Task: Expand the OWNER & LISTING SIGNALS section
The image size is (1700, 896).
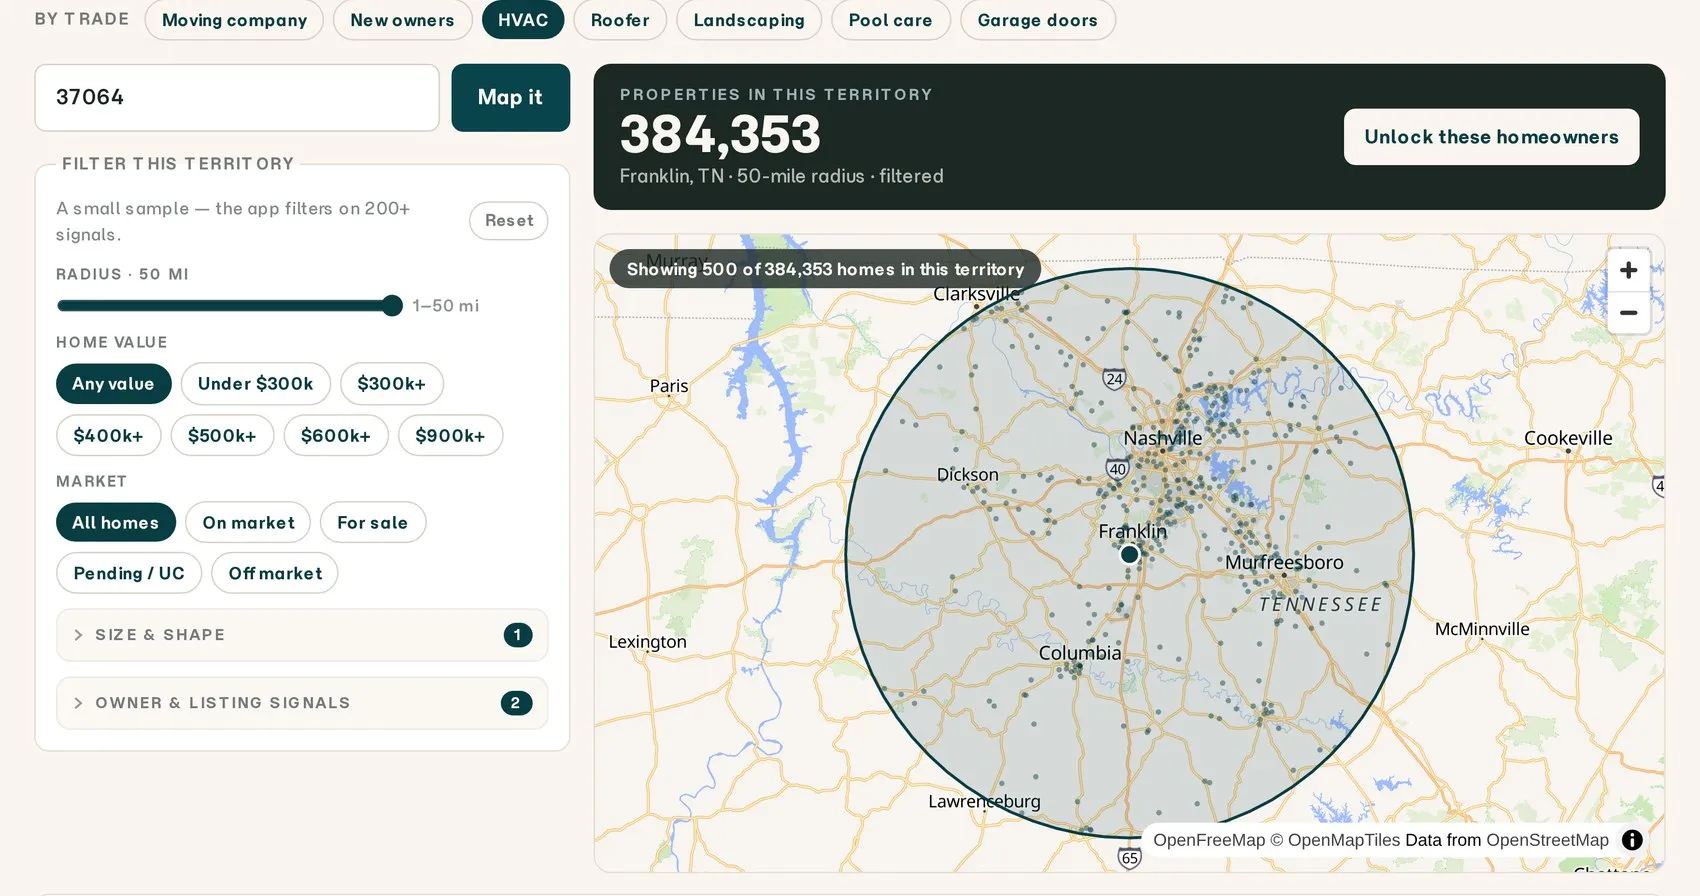Action: pyautogui.click(x=302, y=703)
